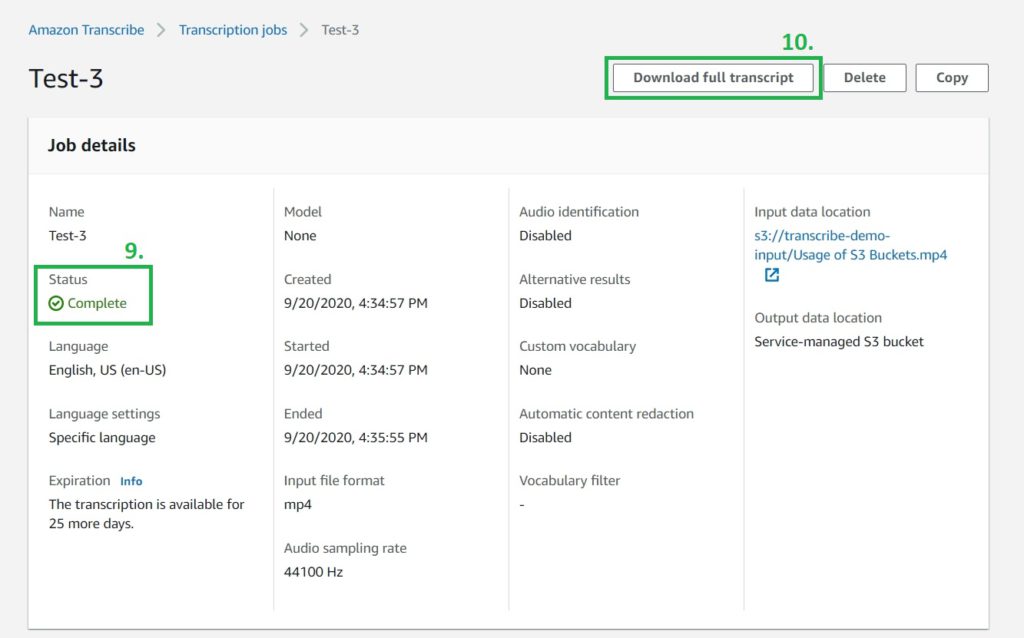Screen dimensions: 1024x638
Task: Click the green Complete status check icon
Action: (56, 303)
